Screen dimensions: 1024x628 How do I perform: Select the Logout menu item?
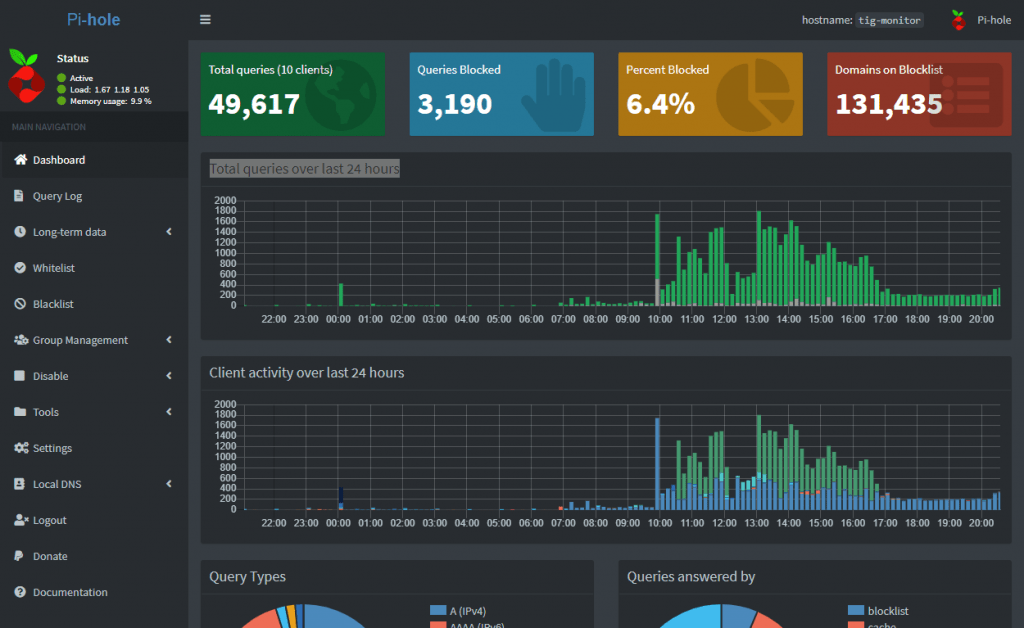pyautogui.click(x=94, y=520)
